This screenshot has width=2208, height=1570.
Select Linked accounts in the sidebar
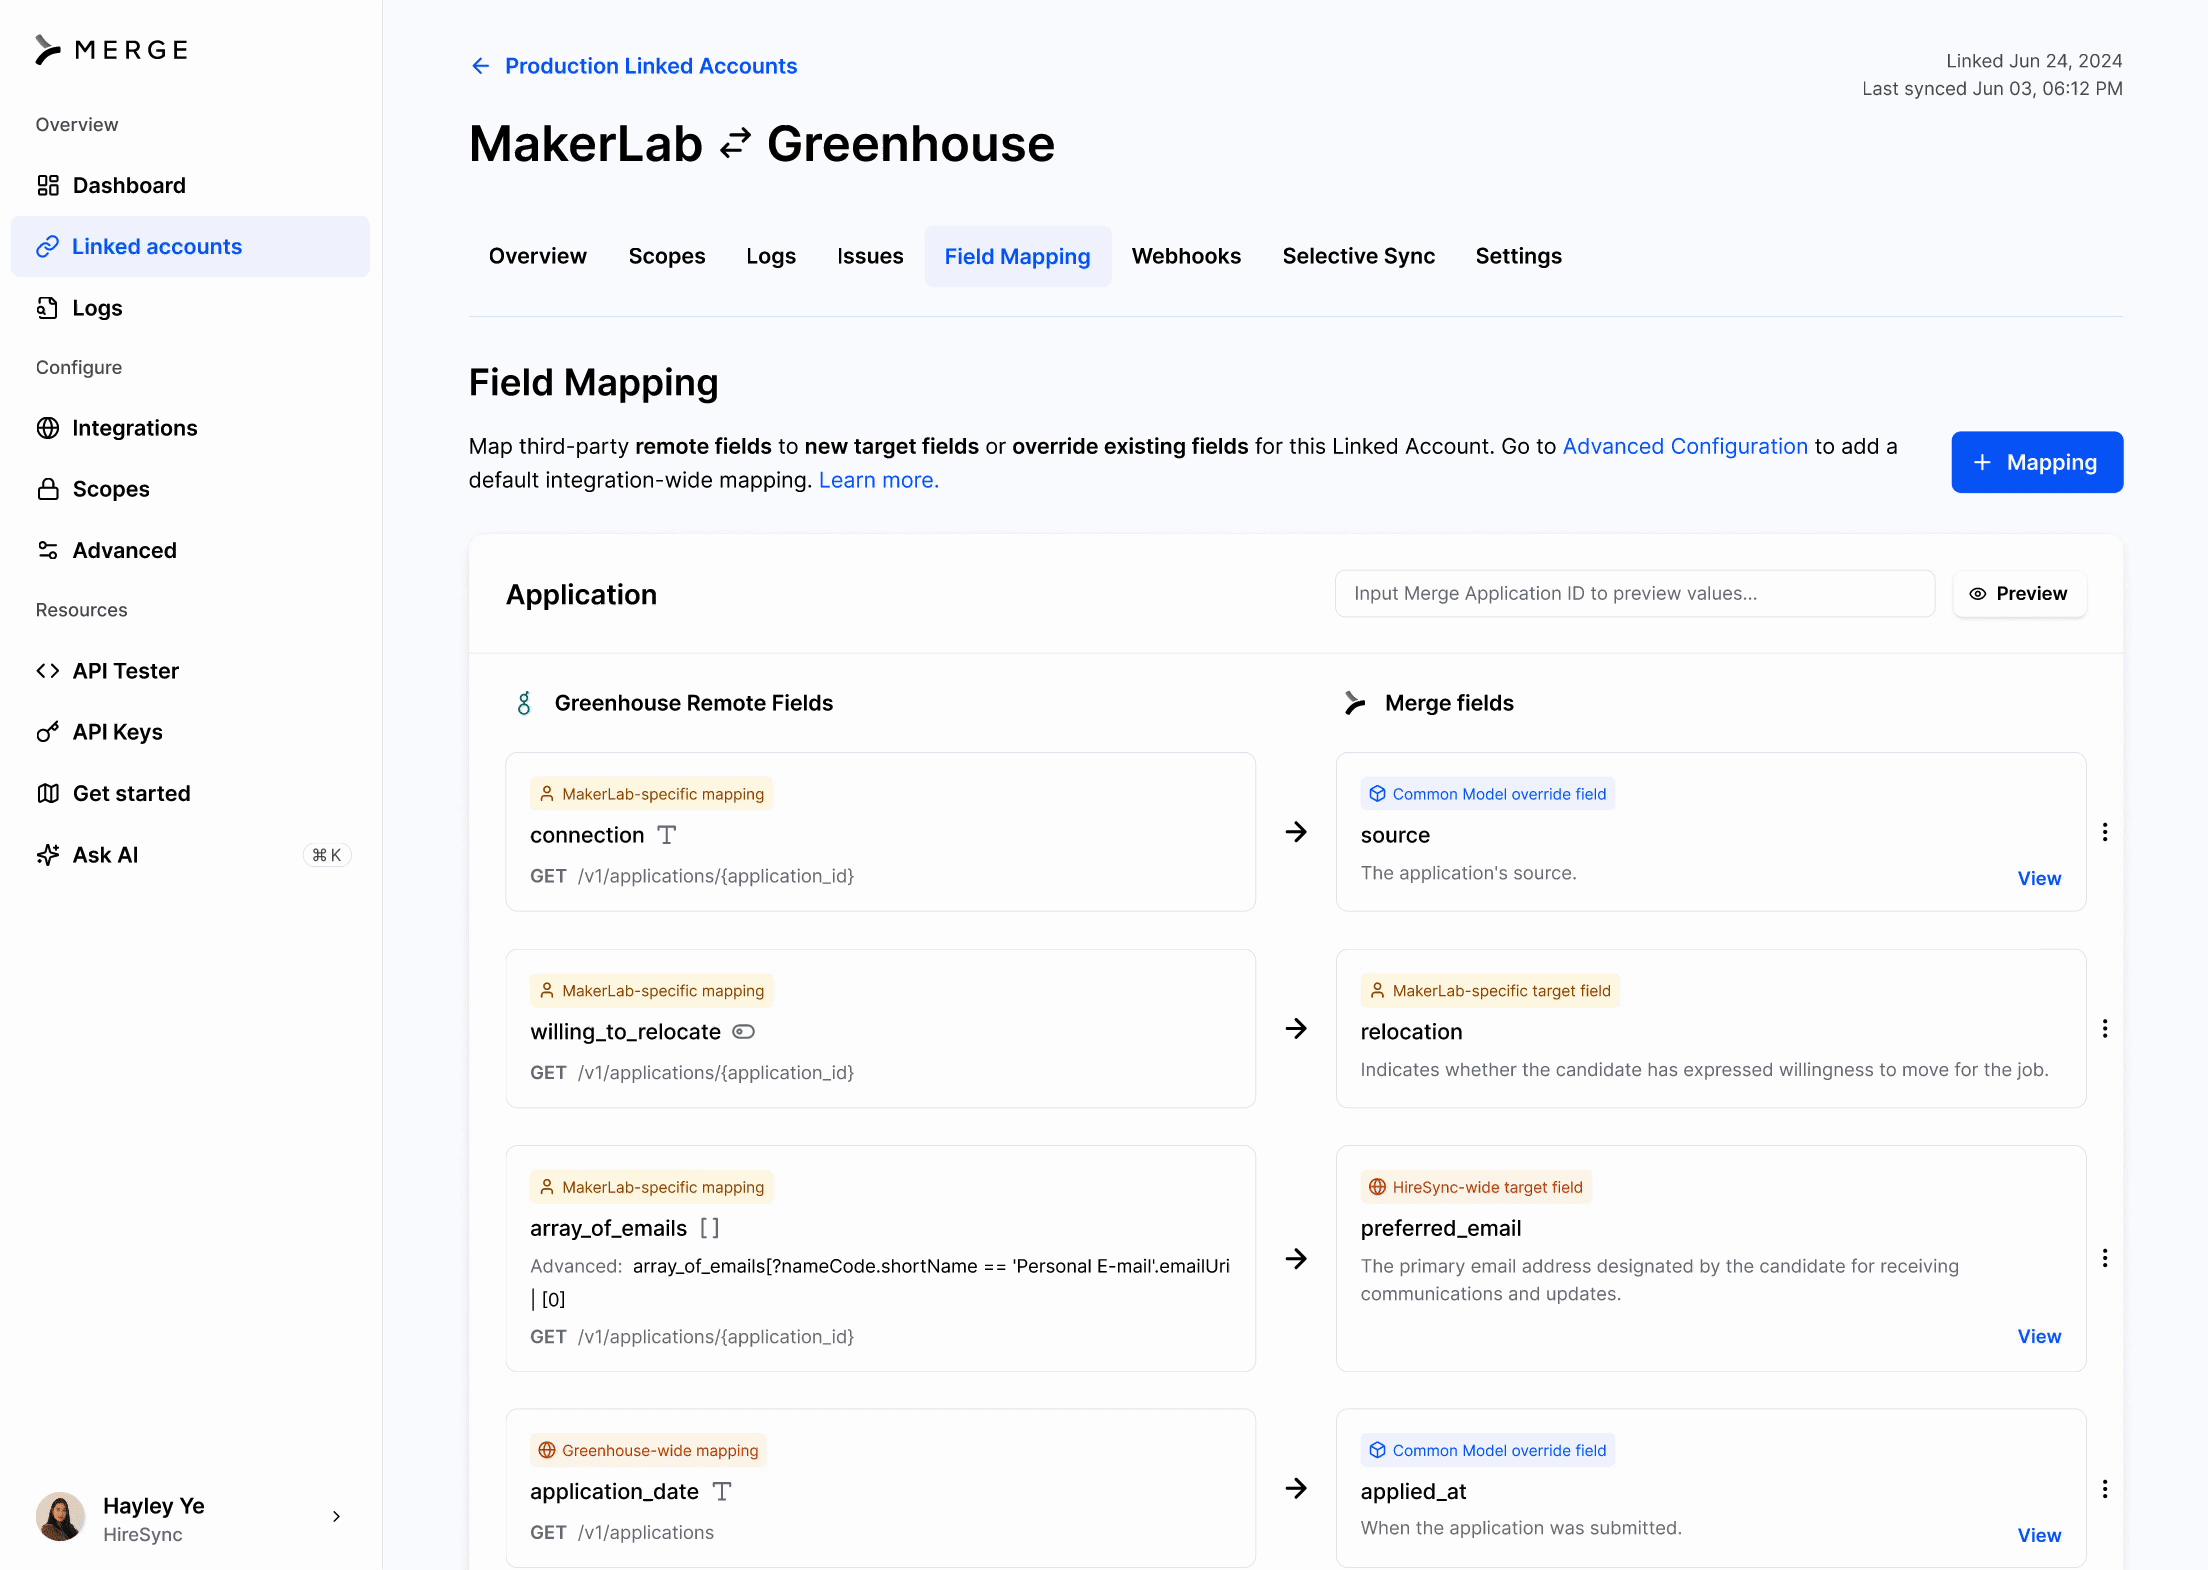click(x=190, y=247)
